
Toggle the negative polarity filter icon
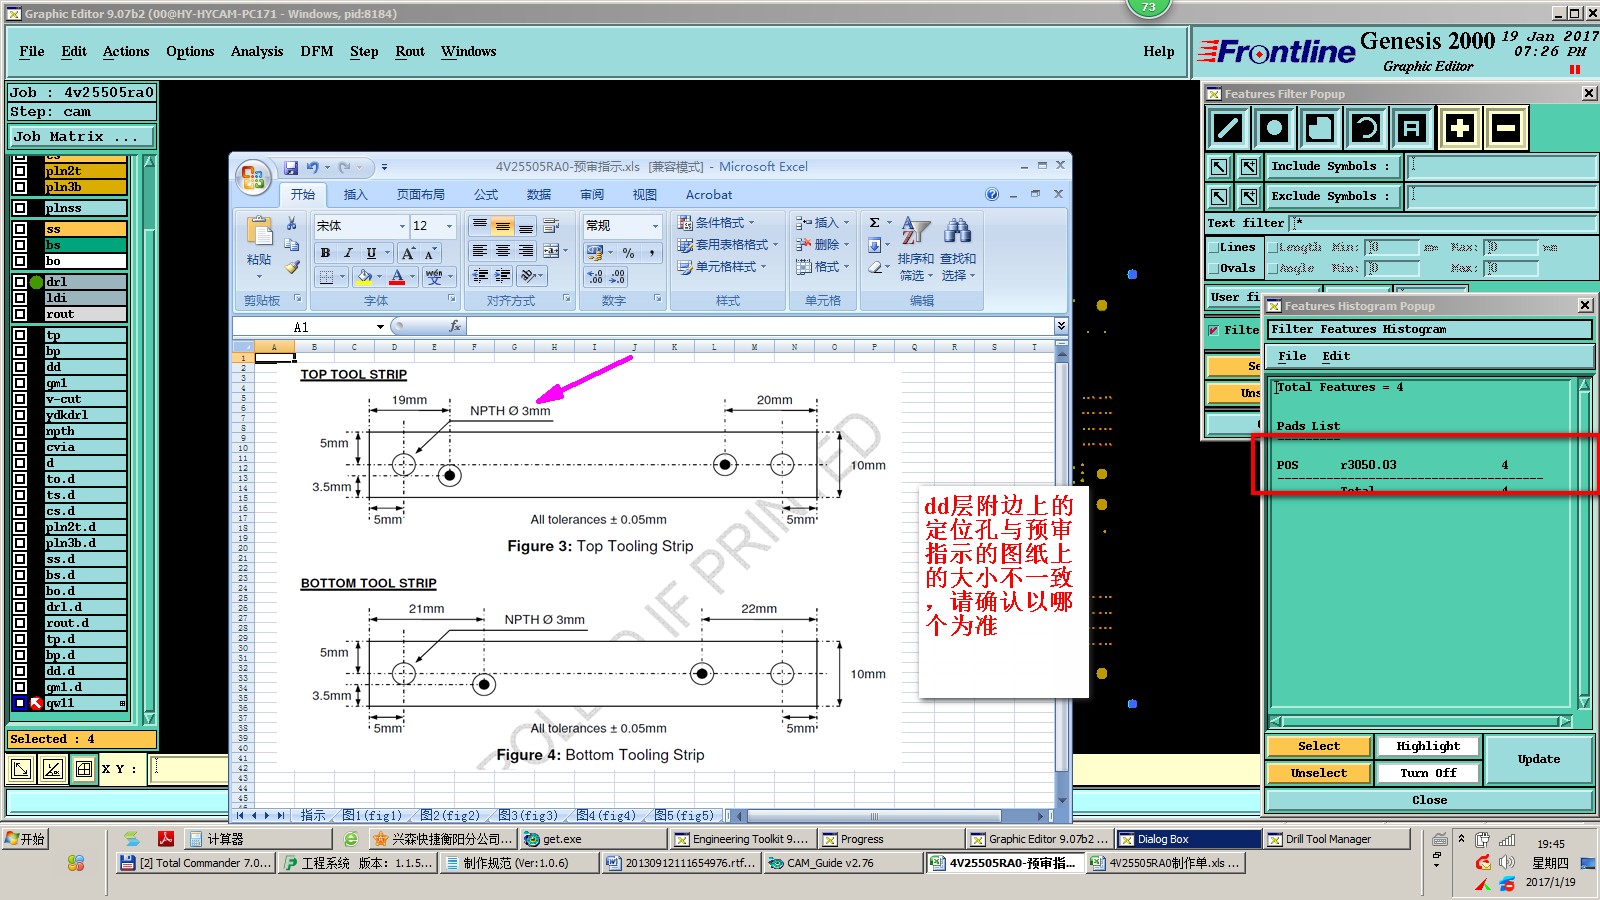(1506, 128)
